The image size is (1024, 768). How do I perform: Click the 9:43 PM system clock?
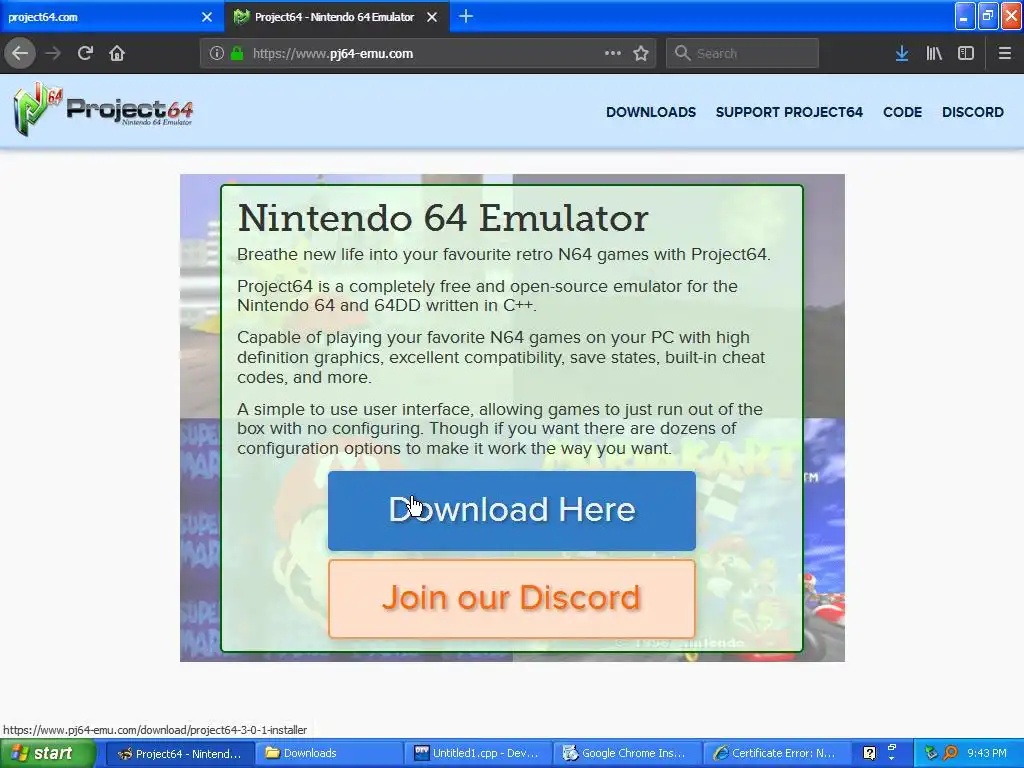click(x=987, y=753)
